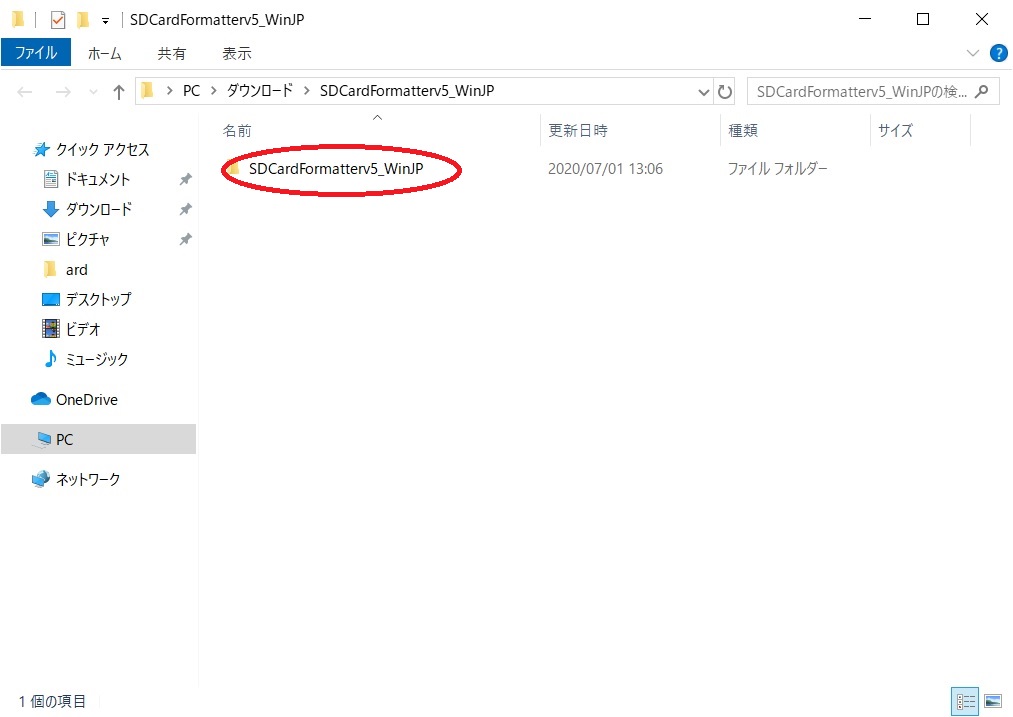This screenshot has width=1013, height=717.
Task: Expand the ribbon with the chevron
Action: click(974, 53)
